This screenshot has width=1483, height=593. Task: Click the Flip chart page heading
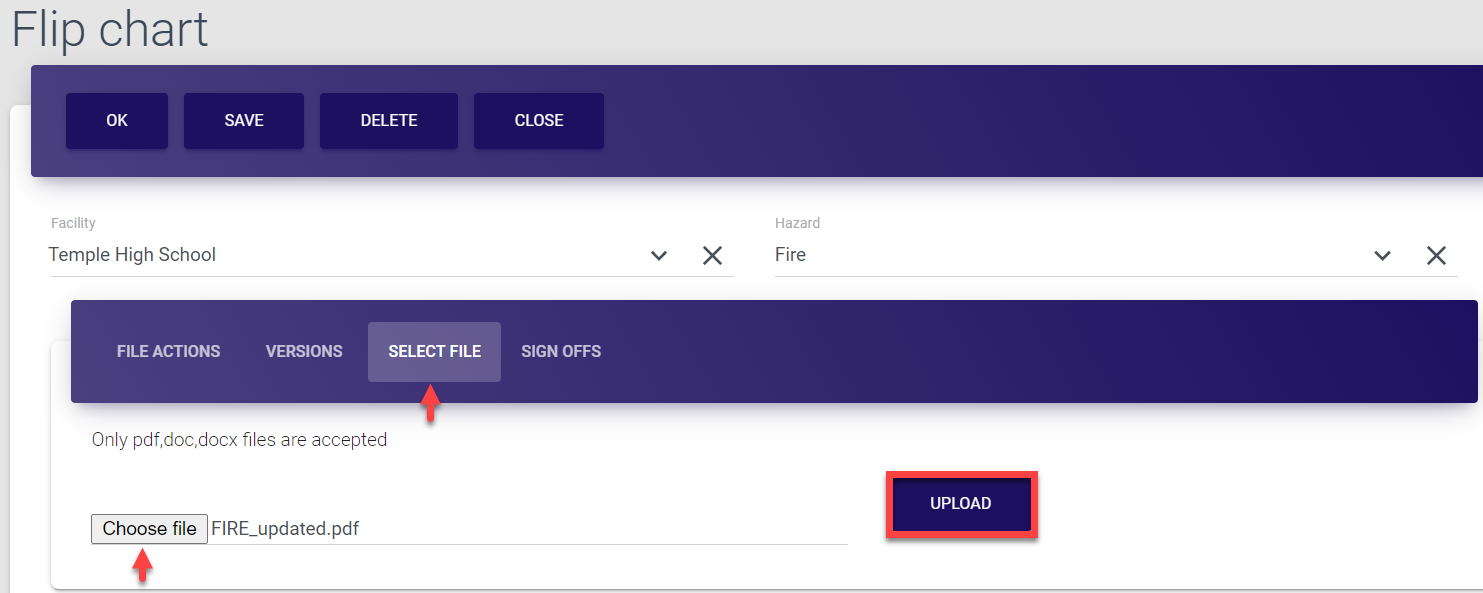pyautogui.click(x=110, y=28)
